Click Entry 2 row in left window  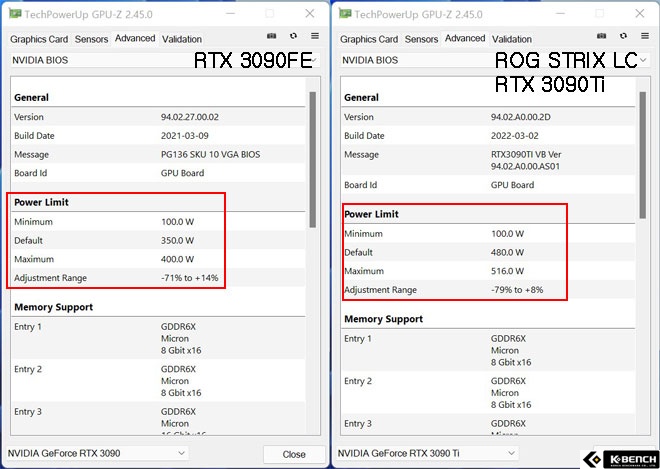[158, 381]
